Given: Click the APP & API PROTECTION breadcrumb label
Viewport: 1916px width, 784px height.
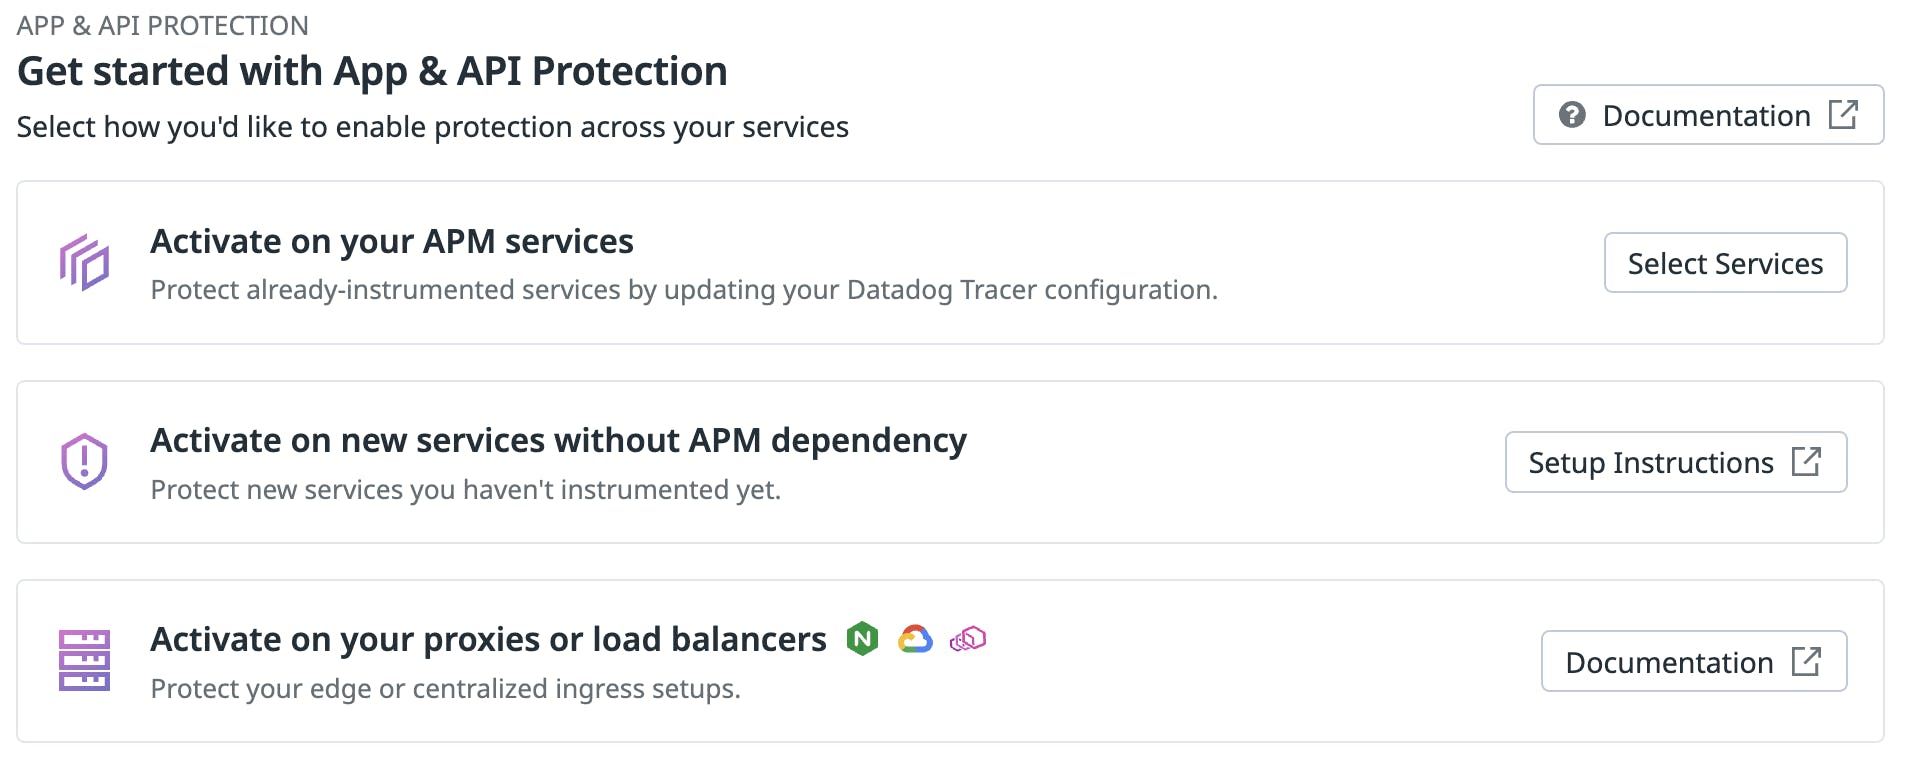Looking at the screenshot, I should (x=162, y=24).
